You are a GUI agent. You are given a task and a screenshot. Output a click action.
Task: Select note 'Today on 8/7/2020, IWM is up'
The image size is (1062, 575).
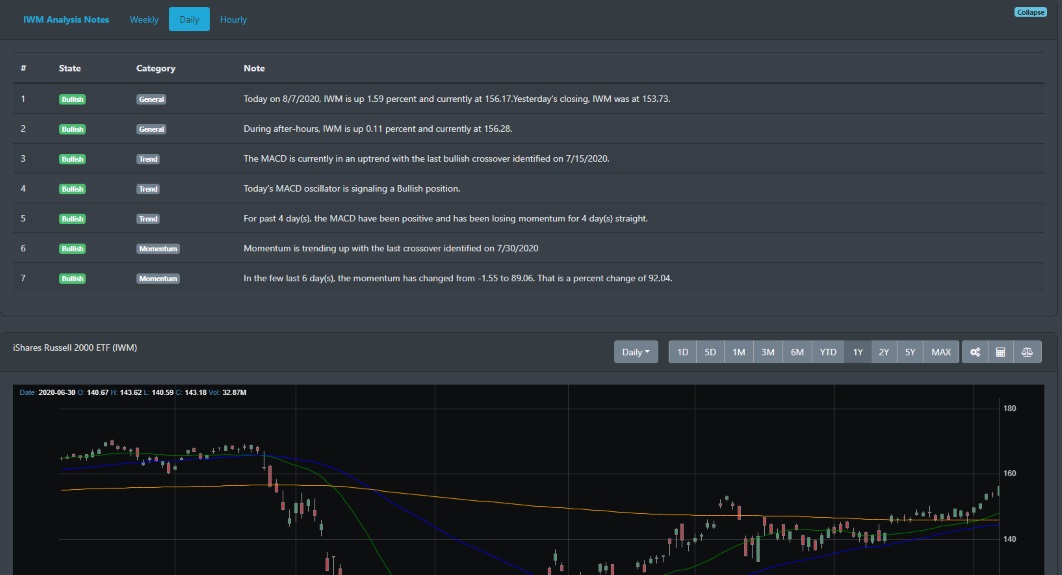click(x=457, y=99)
